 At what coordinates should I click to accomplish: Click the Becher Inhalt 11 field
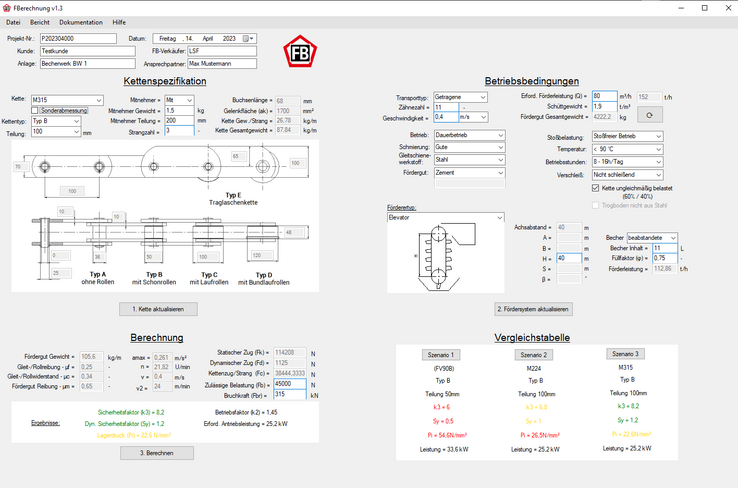(665, 248)
